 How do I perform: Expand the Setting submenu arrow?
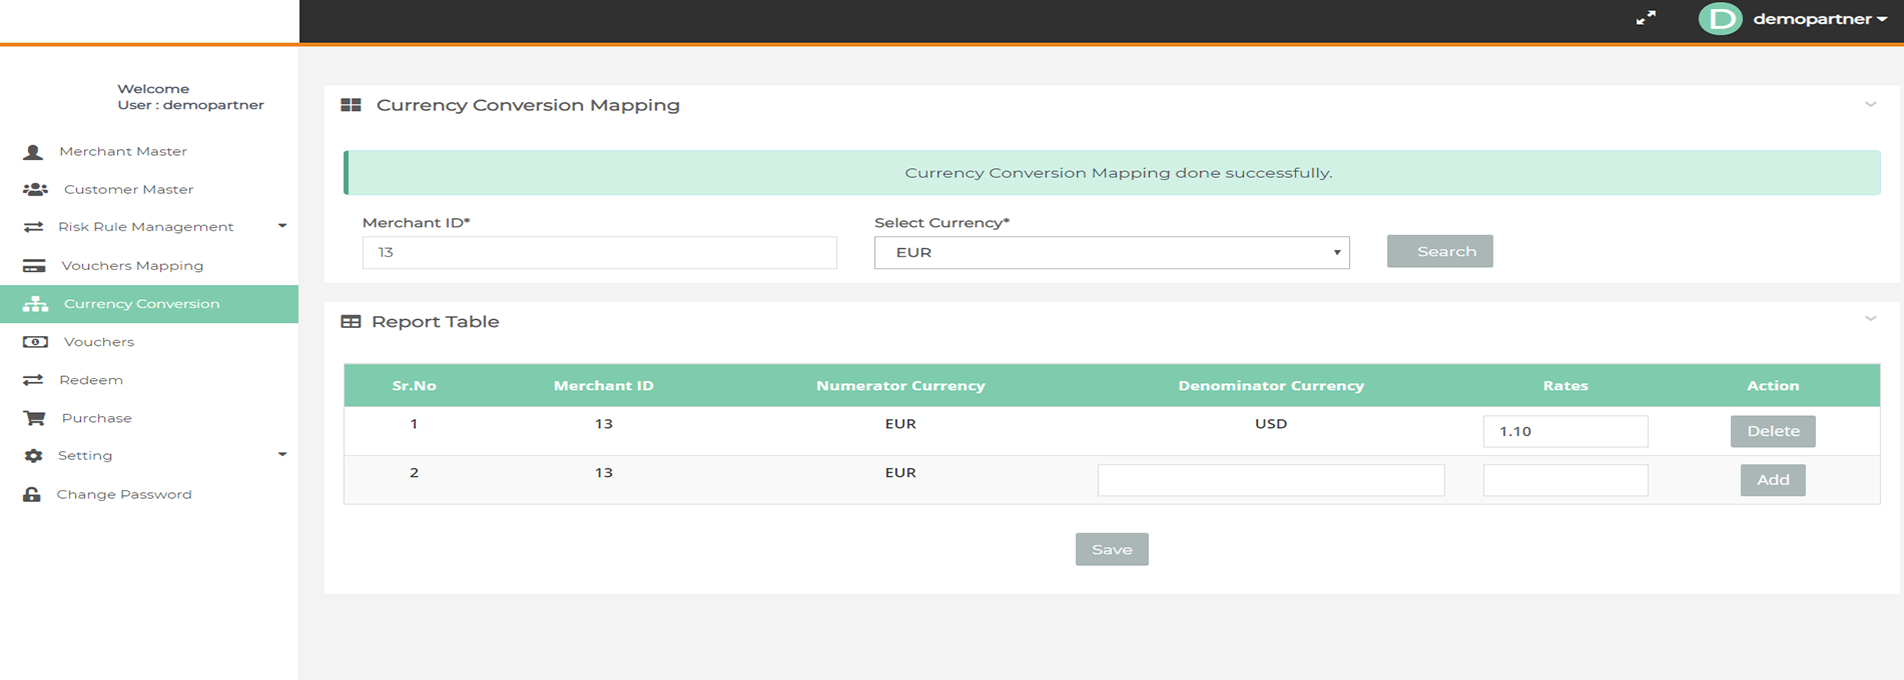point(282,455)
